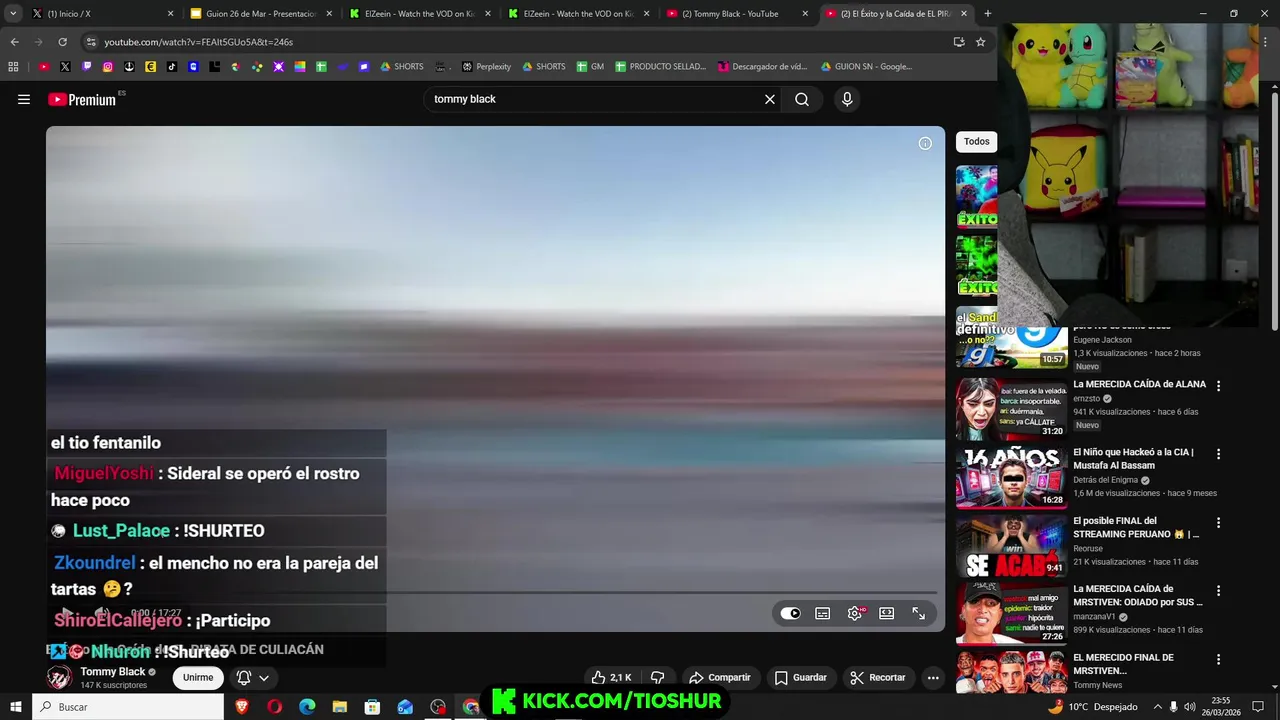Switch to 'Guion 26 de Mar' presentation tab

[261, 14]
